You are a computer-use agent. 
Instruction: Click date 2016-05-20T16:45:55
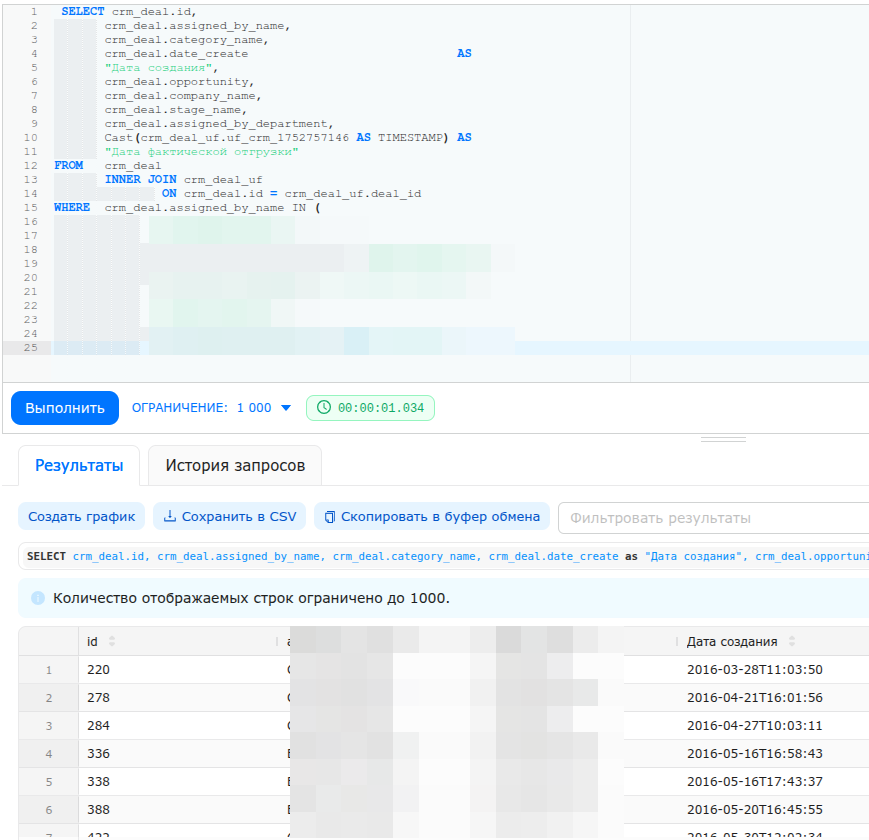tap(754, 810)
